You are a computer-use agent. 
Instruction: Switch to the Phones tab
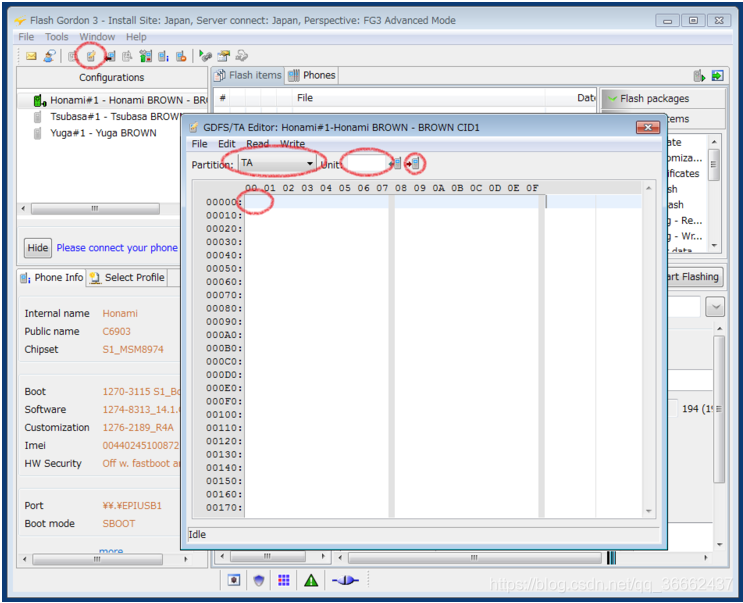tap(312, 75)
